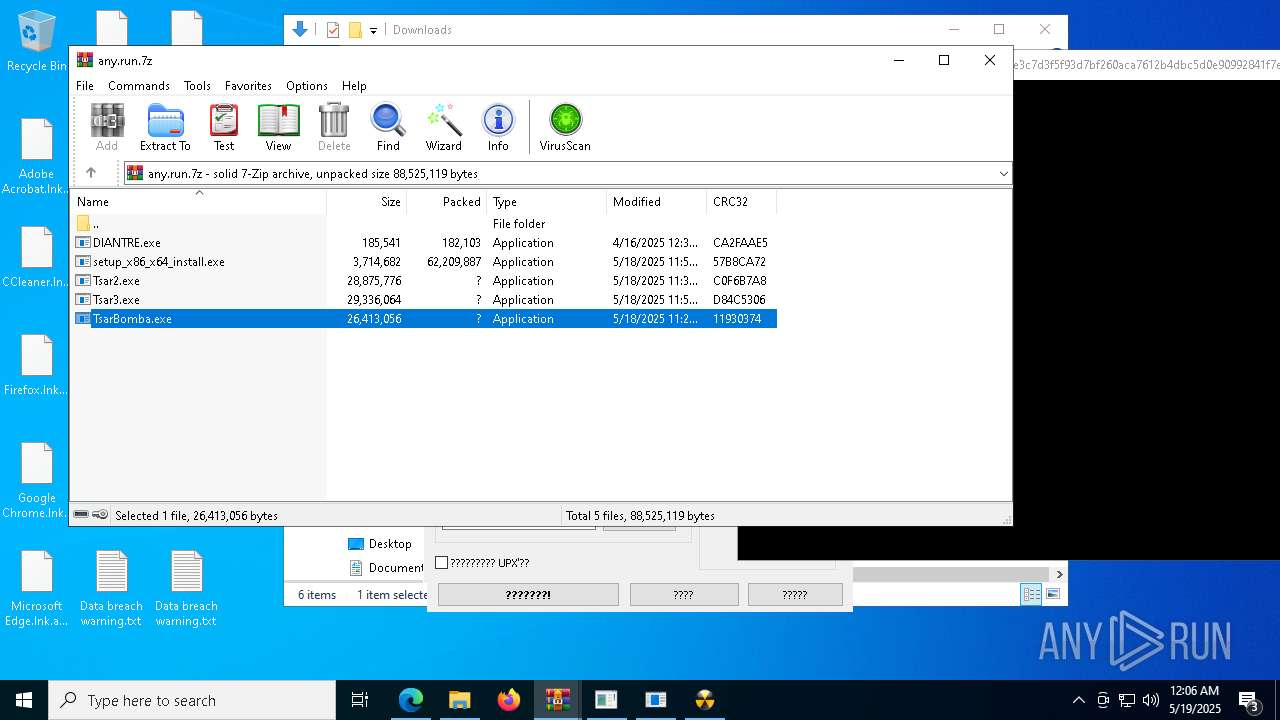Open File Explorer from taskbar
Screen dimensions: 1280x720
(459, 700)
